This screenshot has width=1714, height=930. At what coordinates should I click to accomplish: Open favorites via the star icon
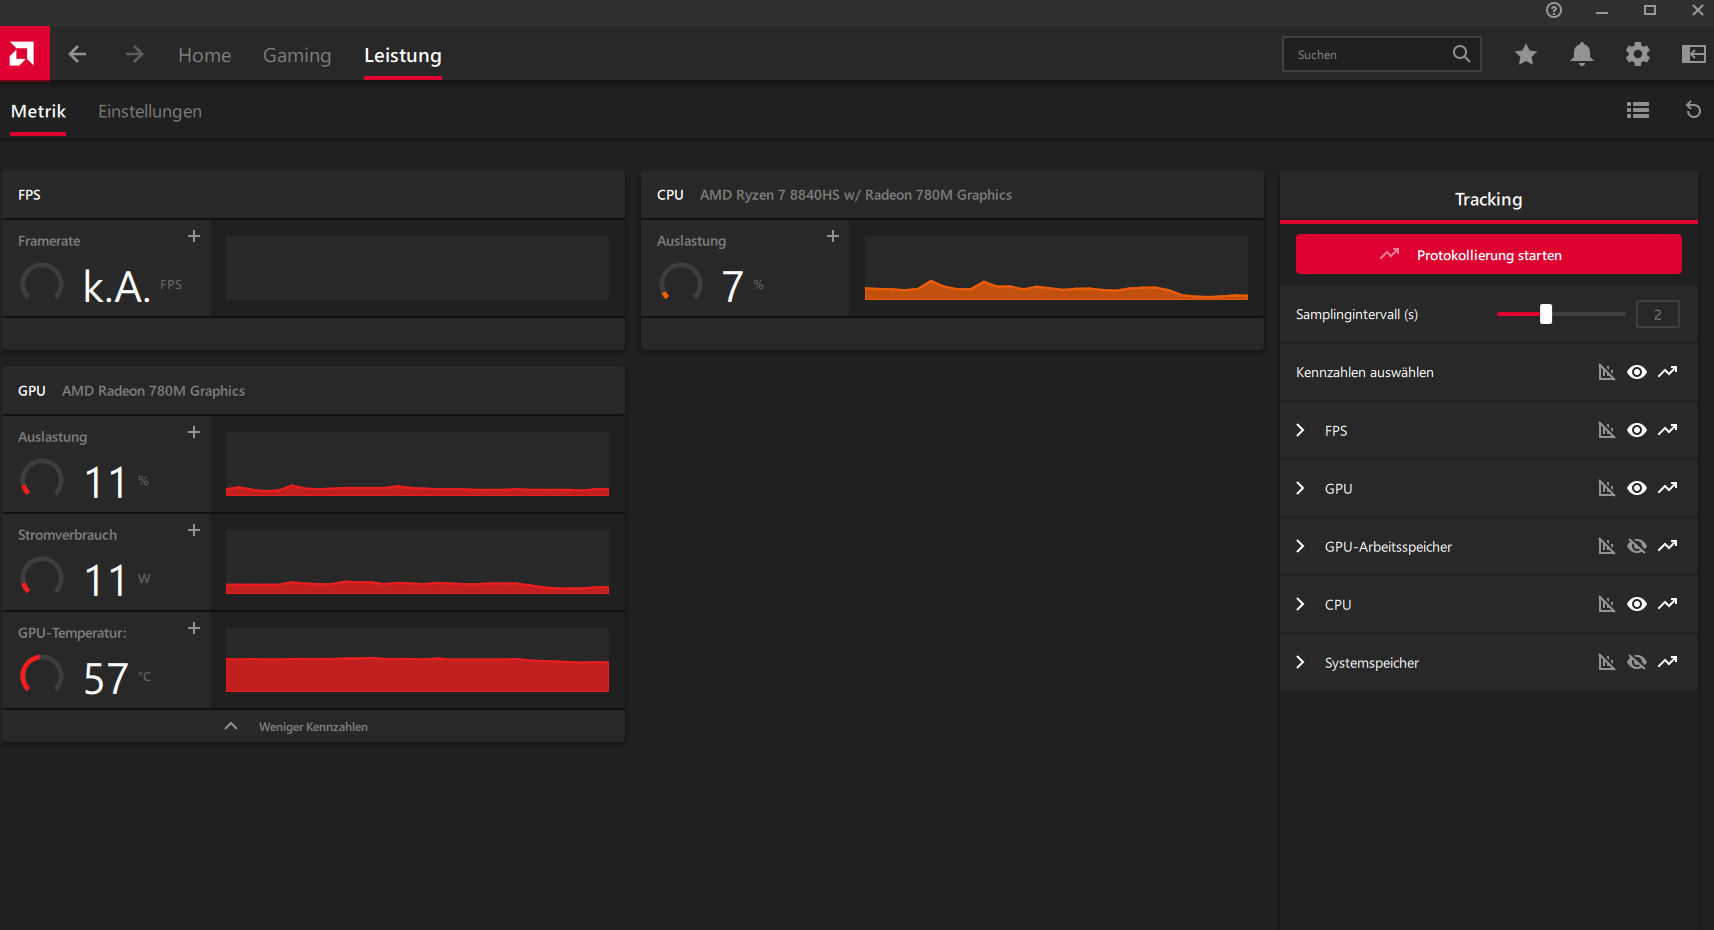pyautogui.click(x=1525, y=54)
